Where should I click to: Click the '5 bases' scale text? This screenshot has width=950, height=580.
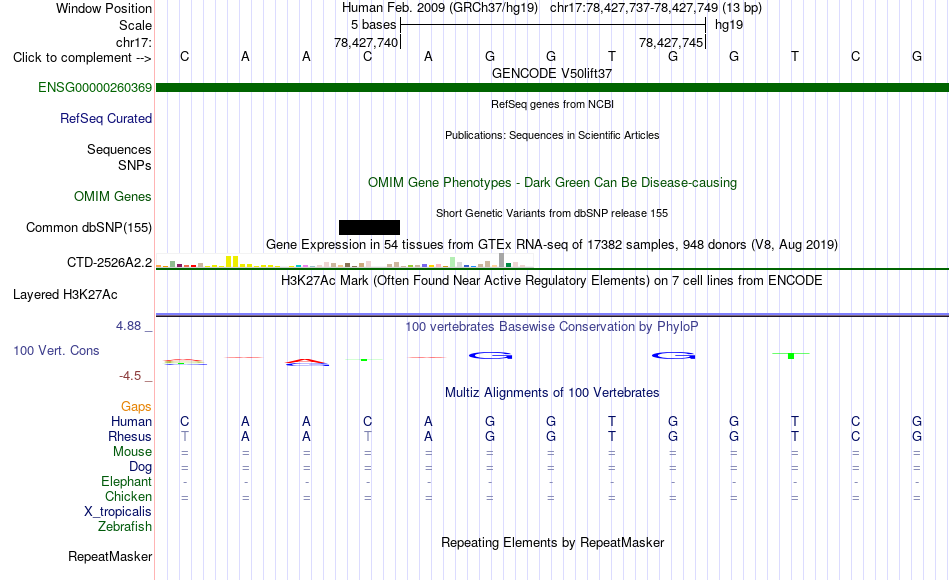373,25
